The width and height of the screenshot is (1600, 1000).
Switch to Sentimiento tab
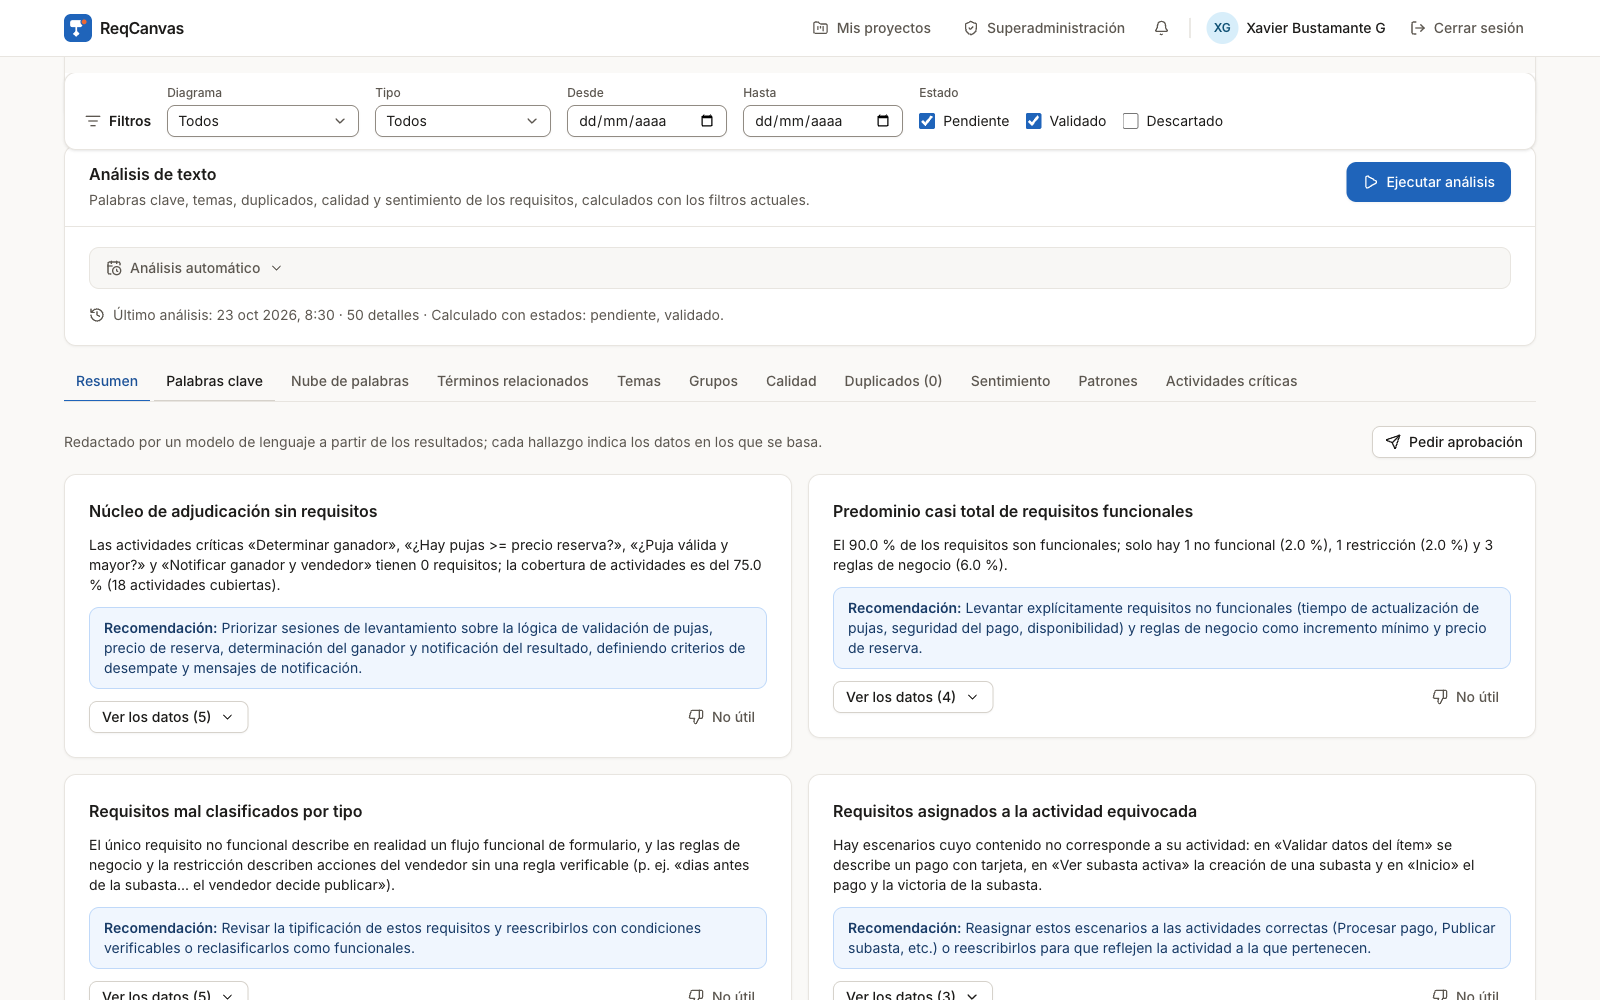pyautogui.click(x=1010, y=381)
